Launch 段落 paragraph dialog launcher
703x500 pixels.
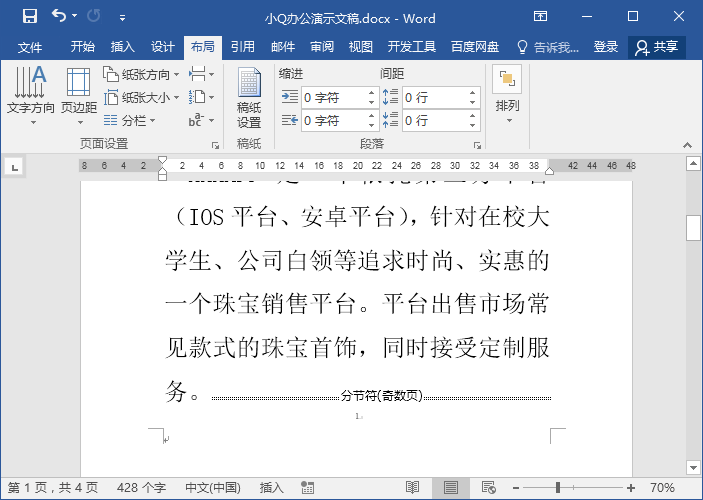[477, 145]
